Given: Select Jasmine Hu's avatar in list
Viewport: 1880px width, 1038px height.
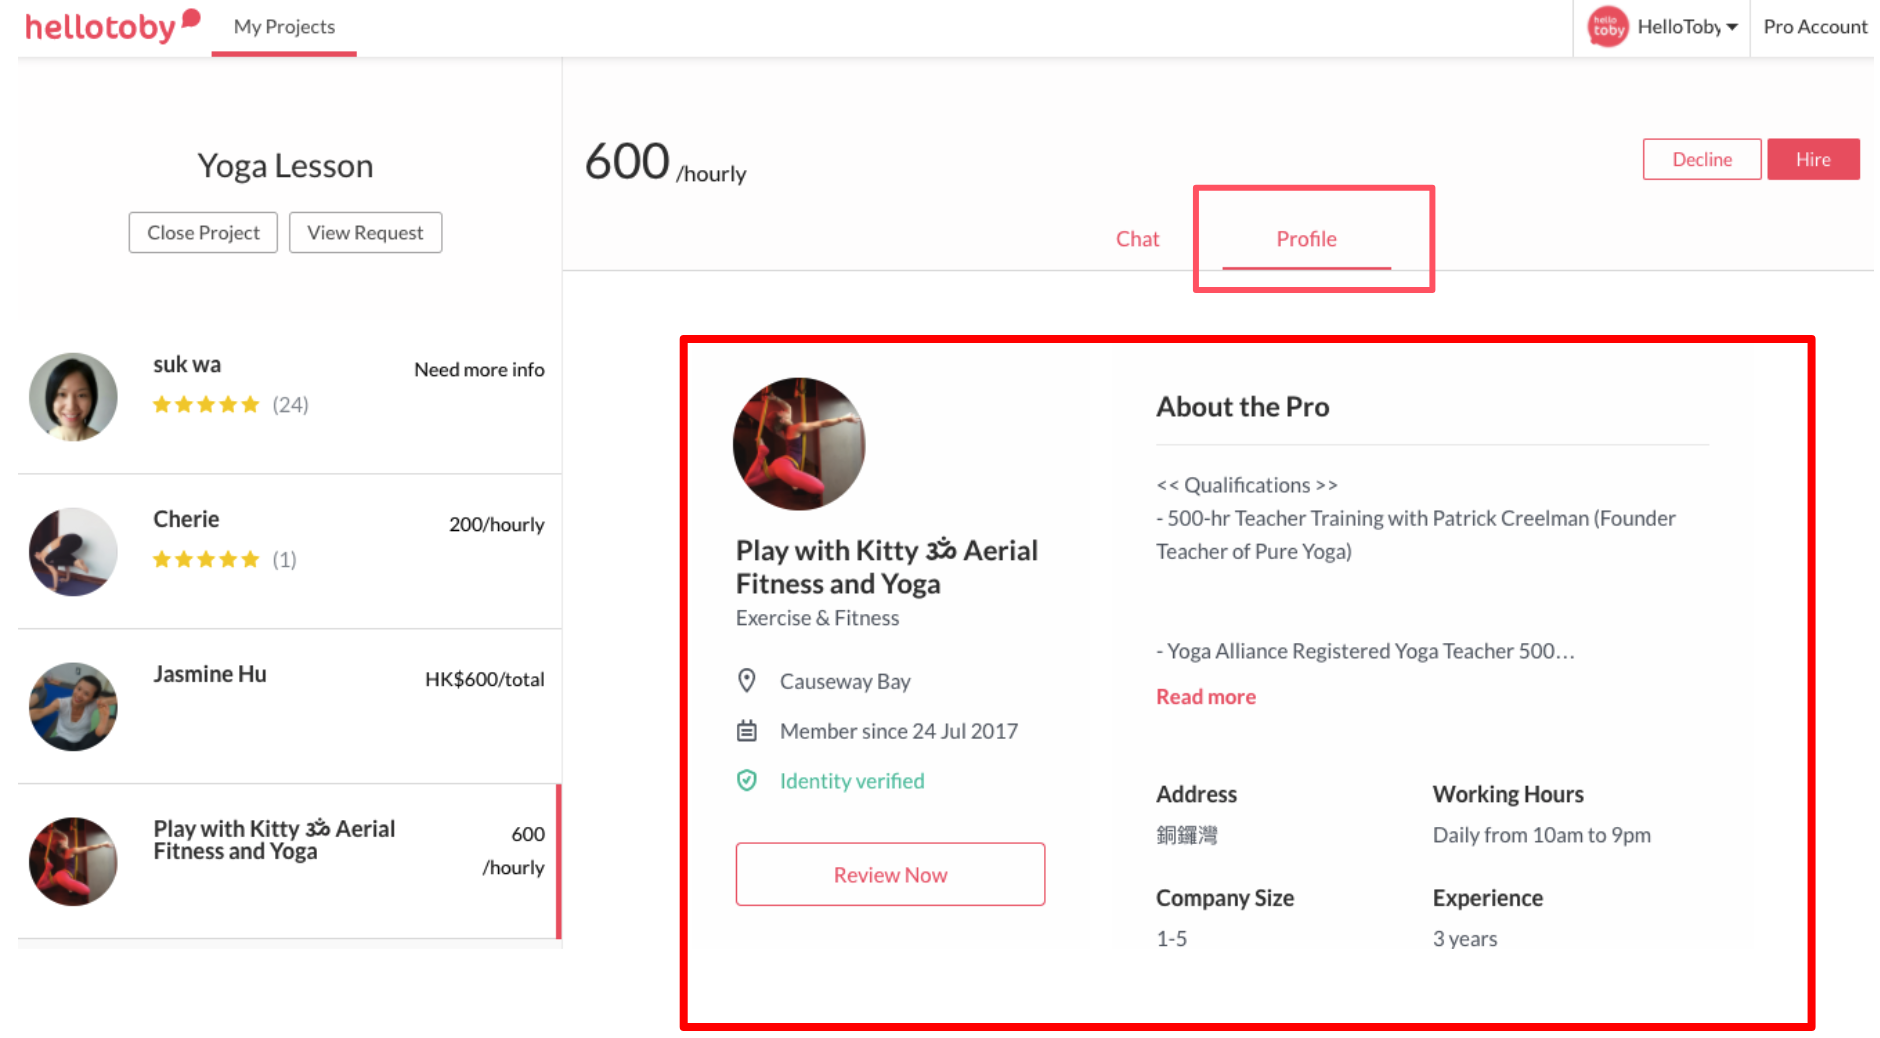Looking at the screenshot, I should 73,706.
